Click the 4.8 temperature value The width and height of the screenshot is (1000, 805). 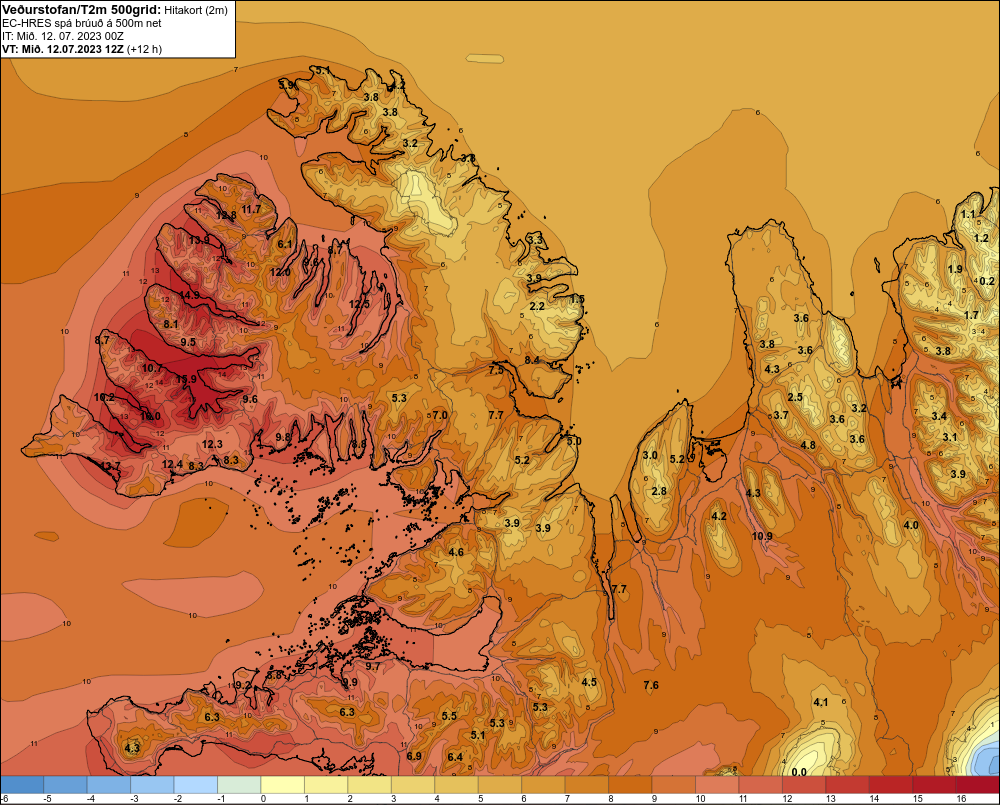pos(808,445)
